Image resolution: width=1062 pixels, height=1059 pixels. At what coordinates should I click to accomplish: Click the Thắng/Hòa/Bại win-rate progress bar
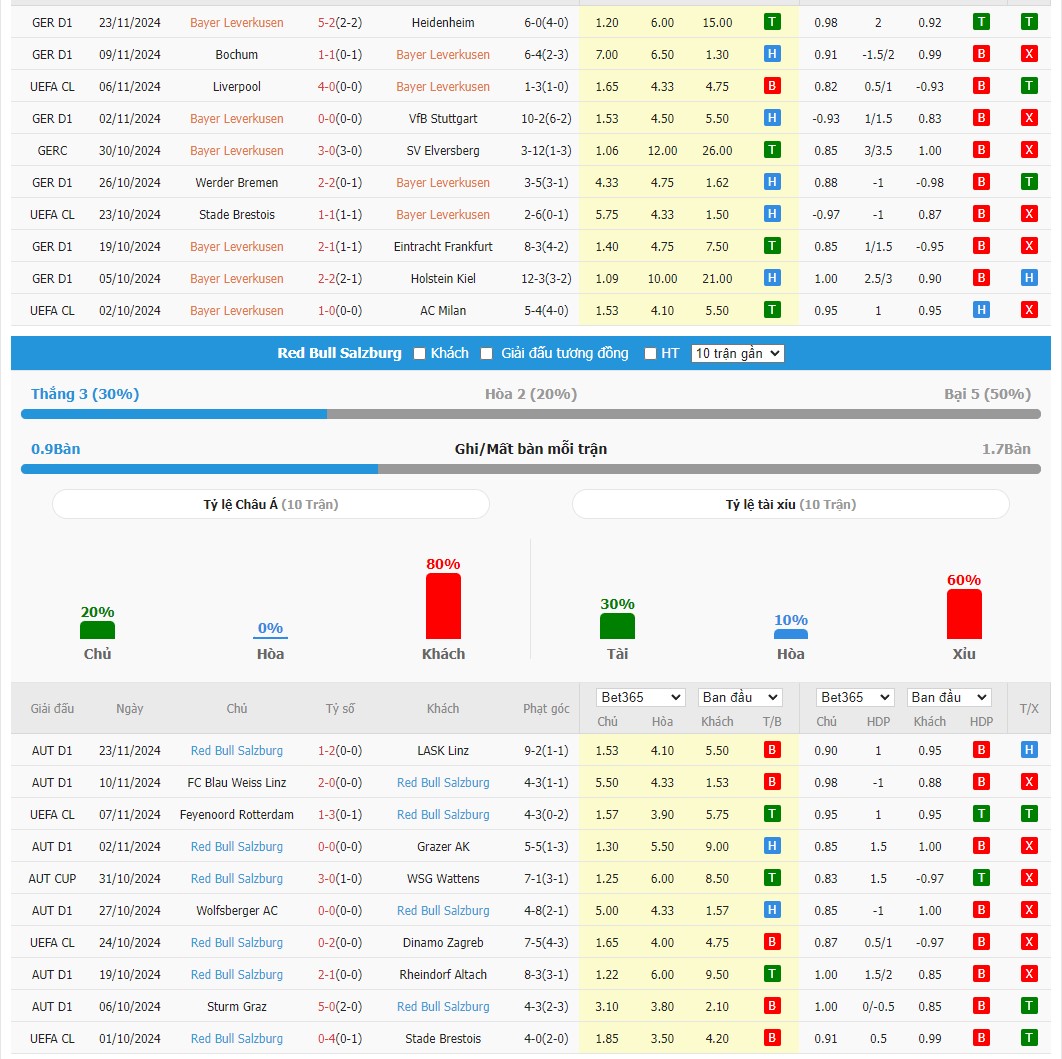coord(531,414)
